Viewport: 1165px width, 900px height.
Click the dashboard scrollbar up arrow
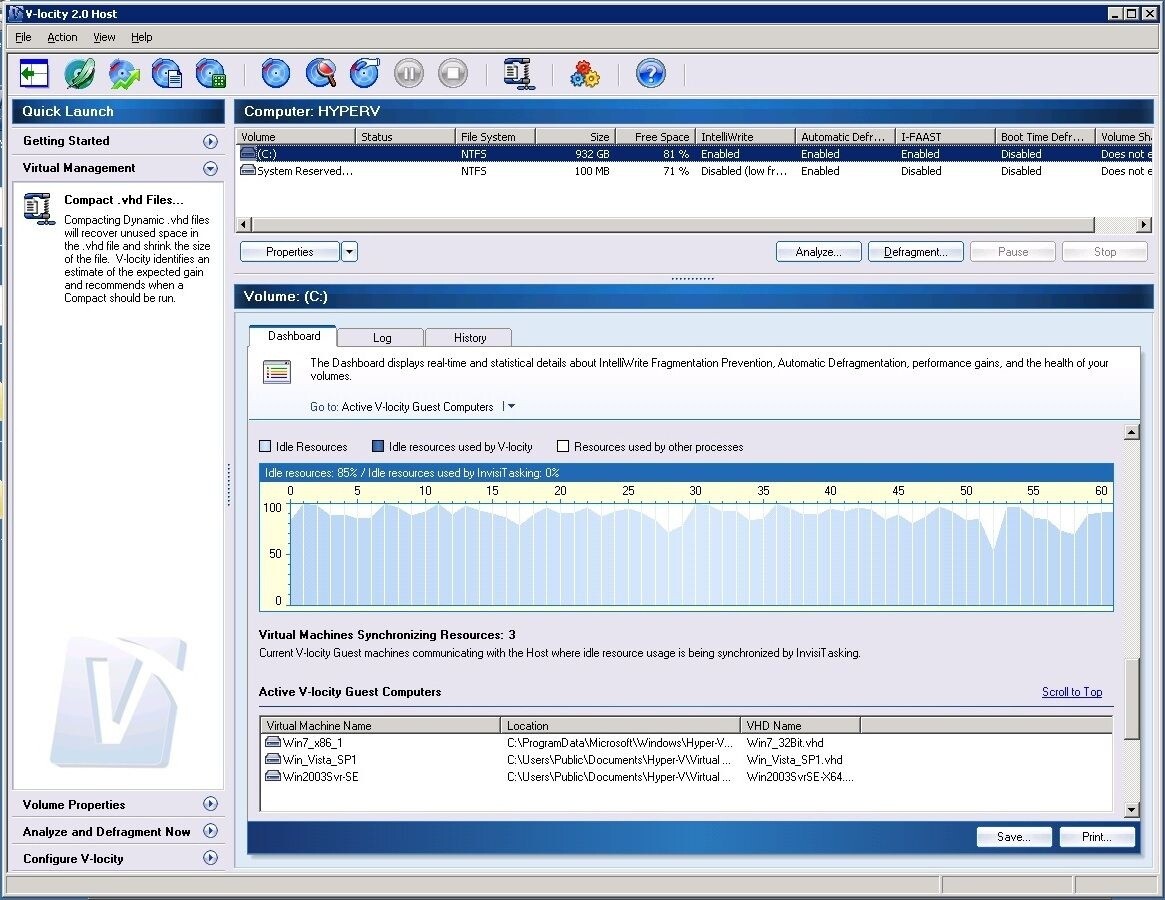tap(1132, 432)
